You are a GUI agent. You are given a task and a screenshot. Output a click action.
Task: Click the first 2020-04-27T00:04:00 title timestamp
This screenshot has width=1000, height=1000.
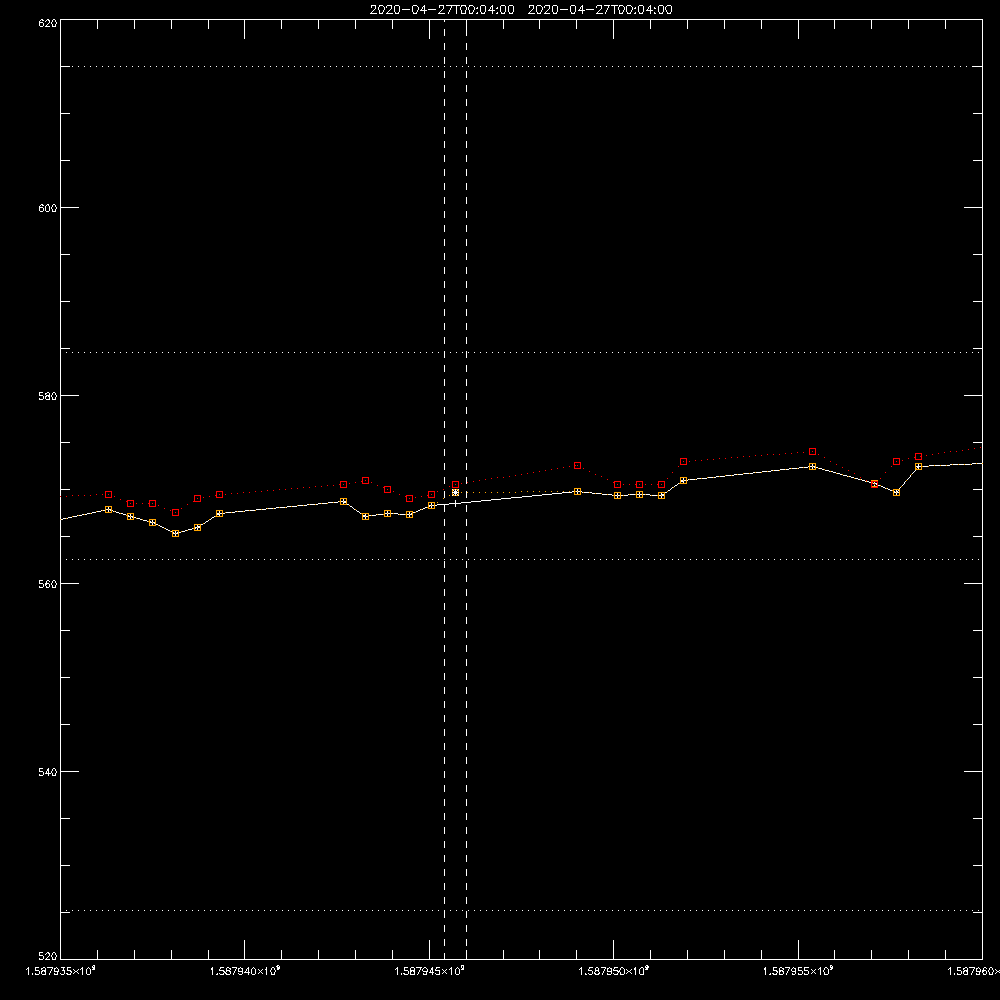[442, 10]
